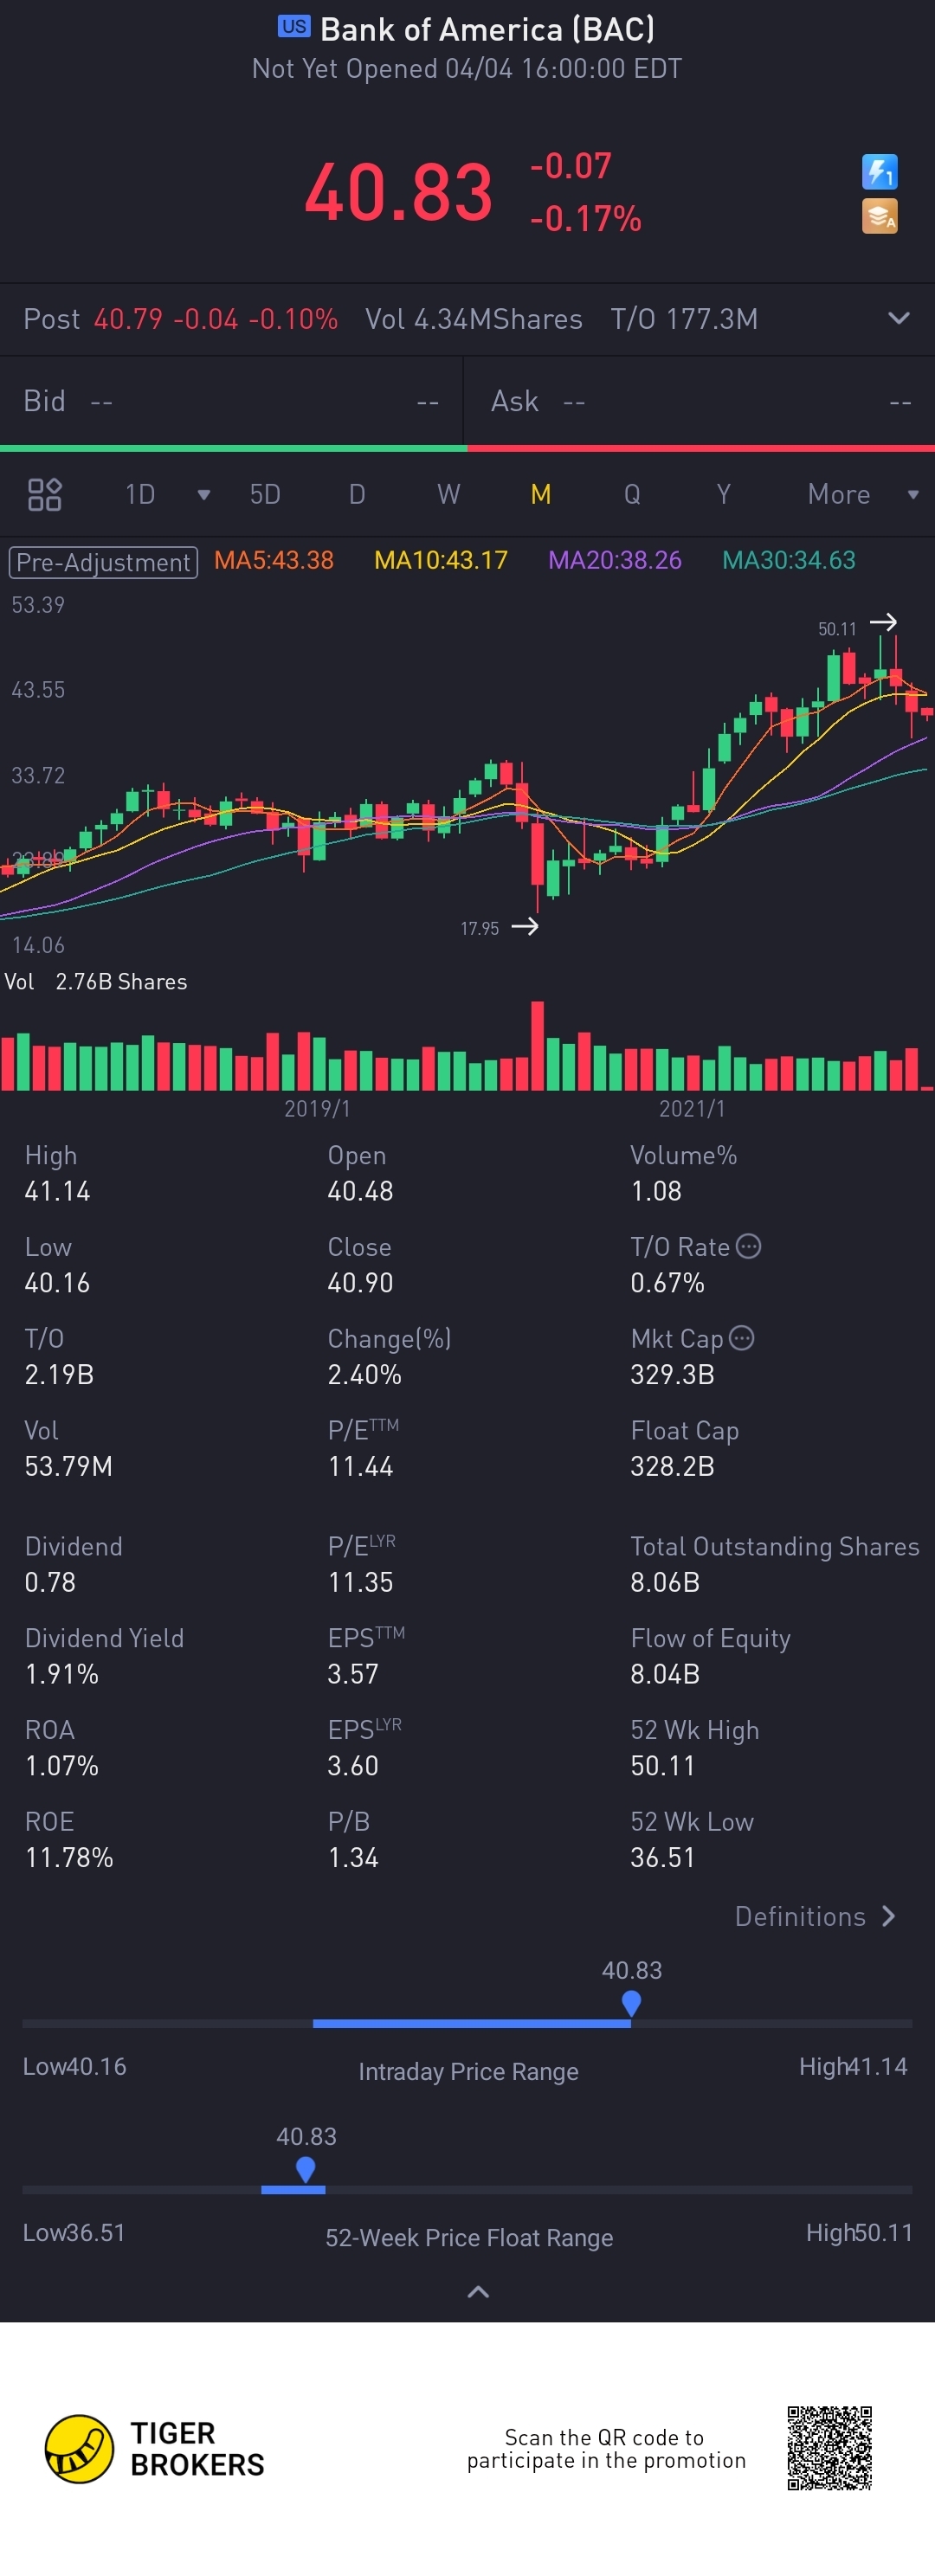Switch to the W weekly chart period
The height and width of the screenshot is (2576, 935).
click(448, 494)
